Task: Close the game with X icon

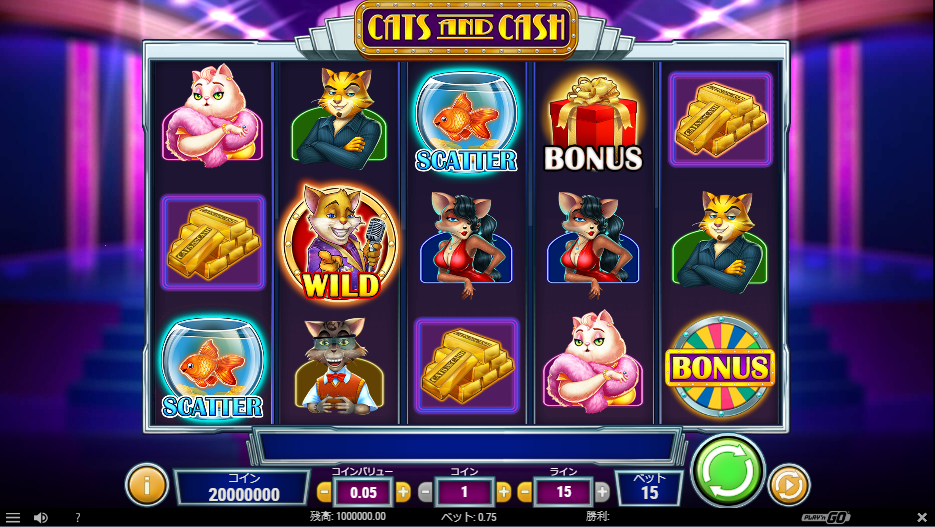Action: 922,517
